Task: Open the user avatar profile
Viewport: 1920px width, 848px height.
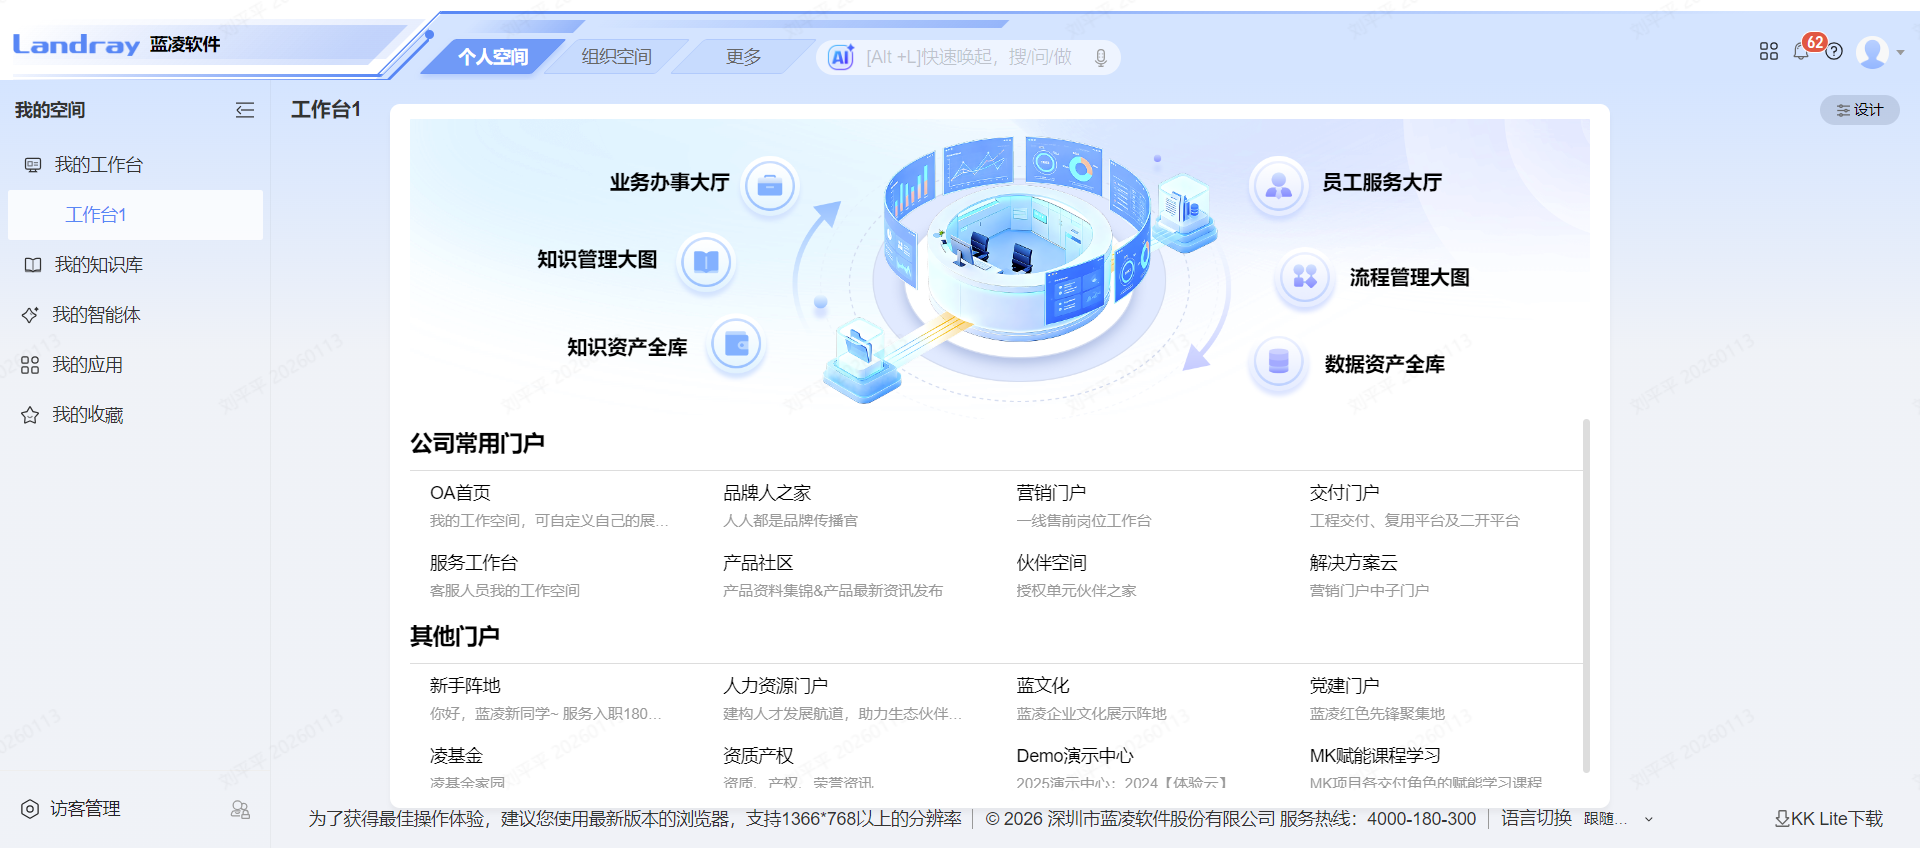Action: tap(1872, 52)
